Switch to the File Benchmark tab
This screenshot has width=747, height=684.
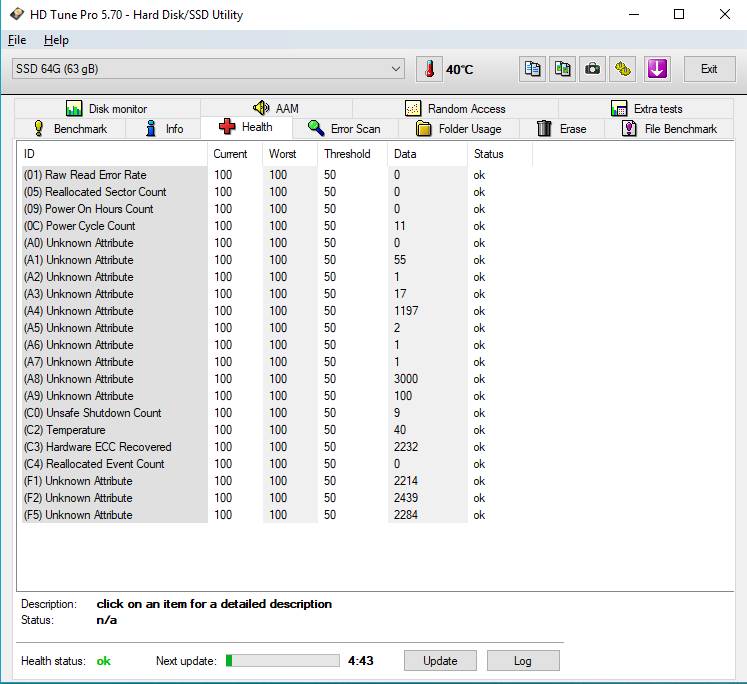pyautogui.click(x=669, y=129)
